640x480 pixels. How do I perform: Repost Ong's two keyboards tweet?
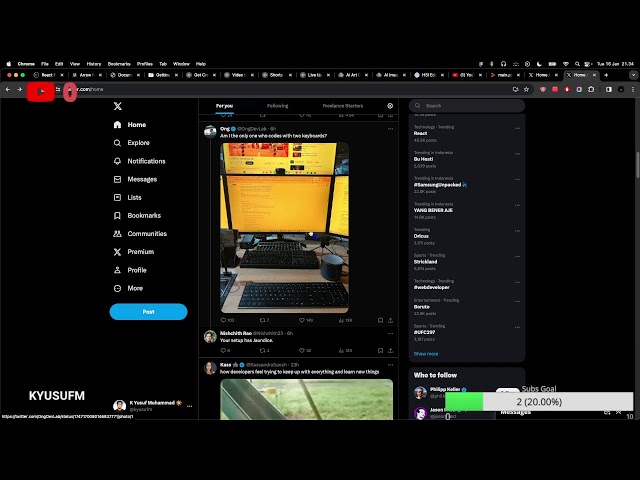pos(264,320)
